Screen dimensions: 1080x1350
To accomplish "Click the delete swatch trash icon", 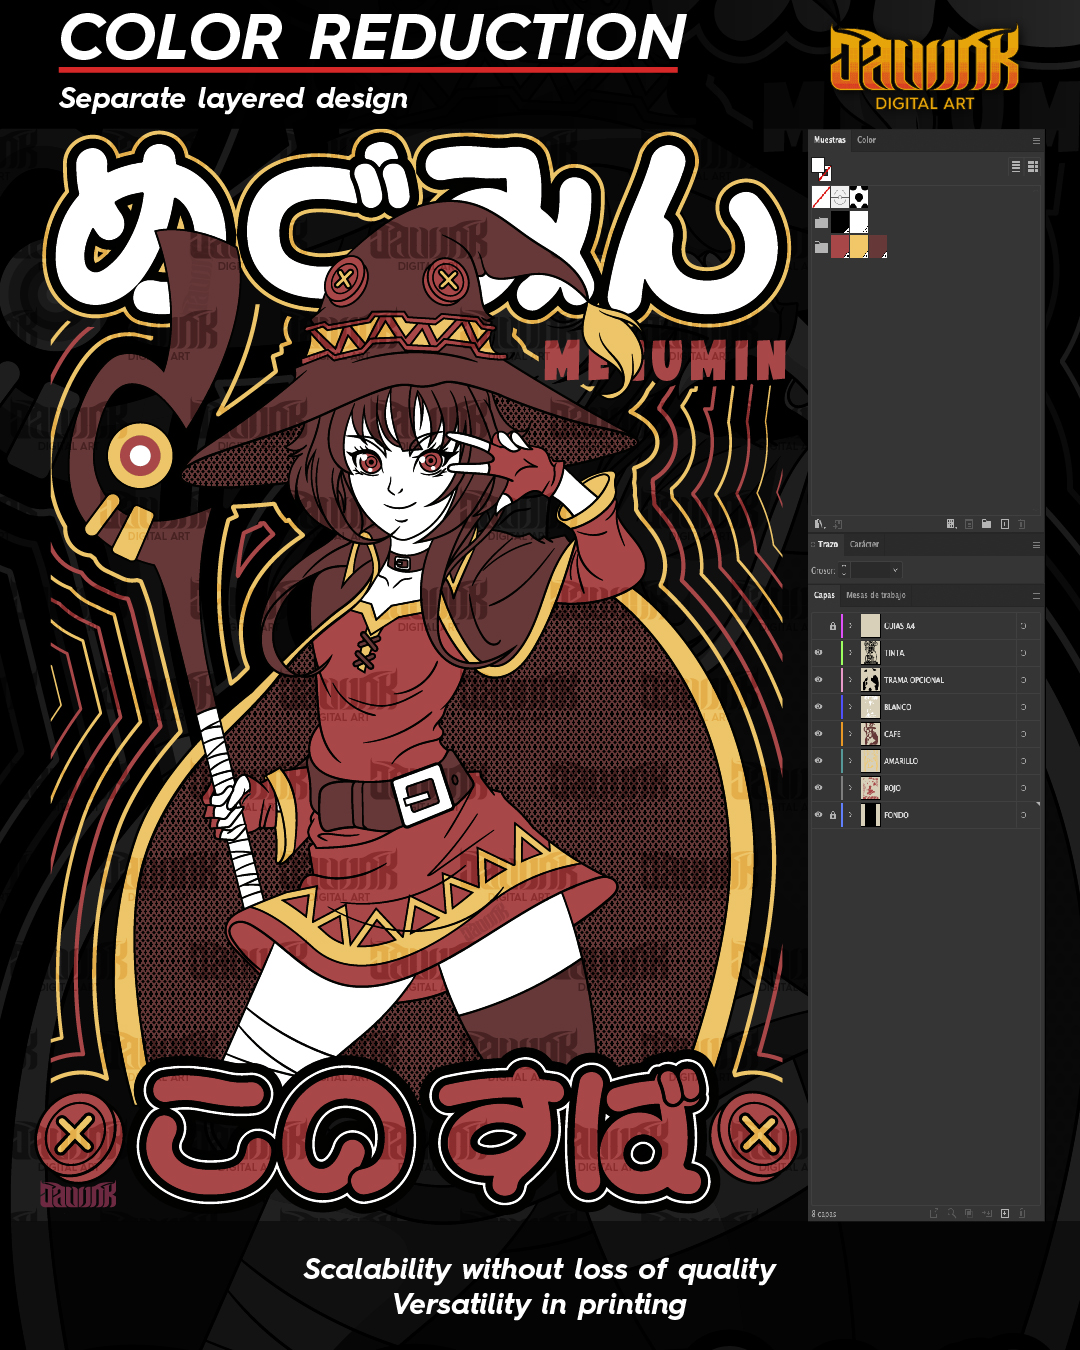I will pyautogui.click(x=1023, y=524).
